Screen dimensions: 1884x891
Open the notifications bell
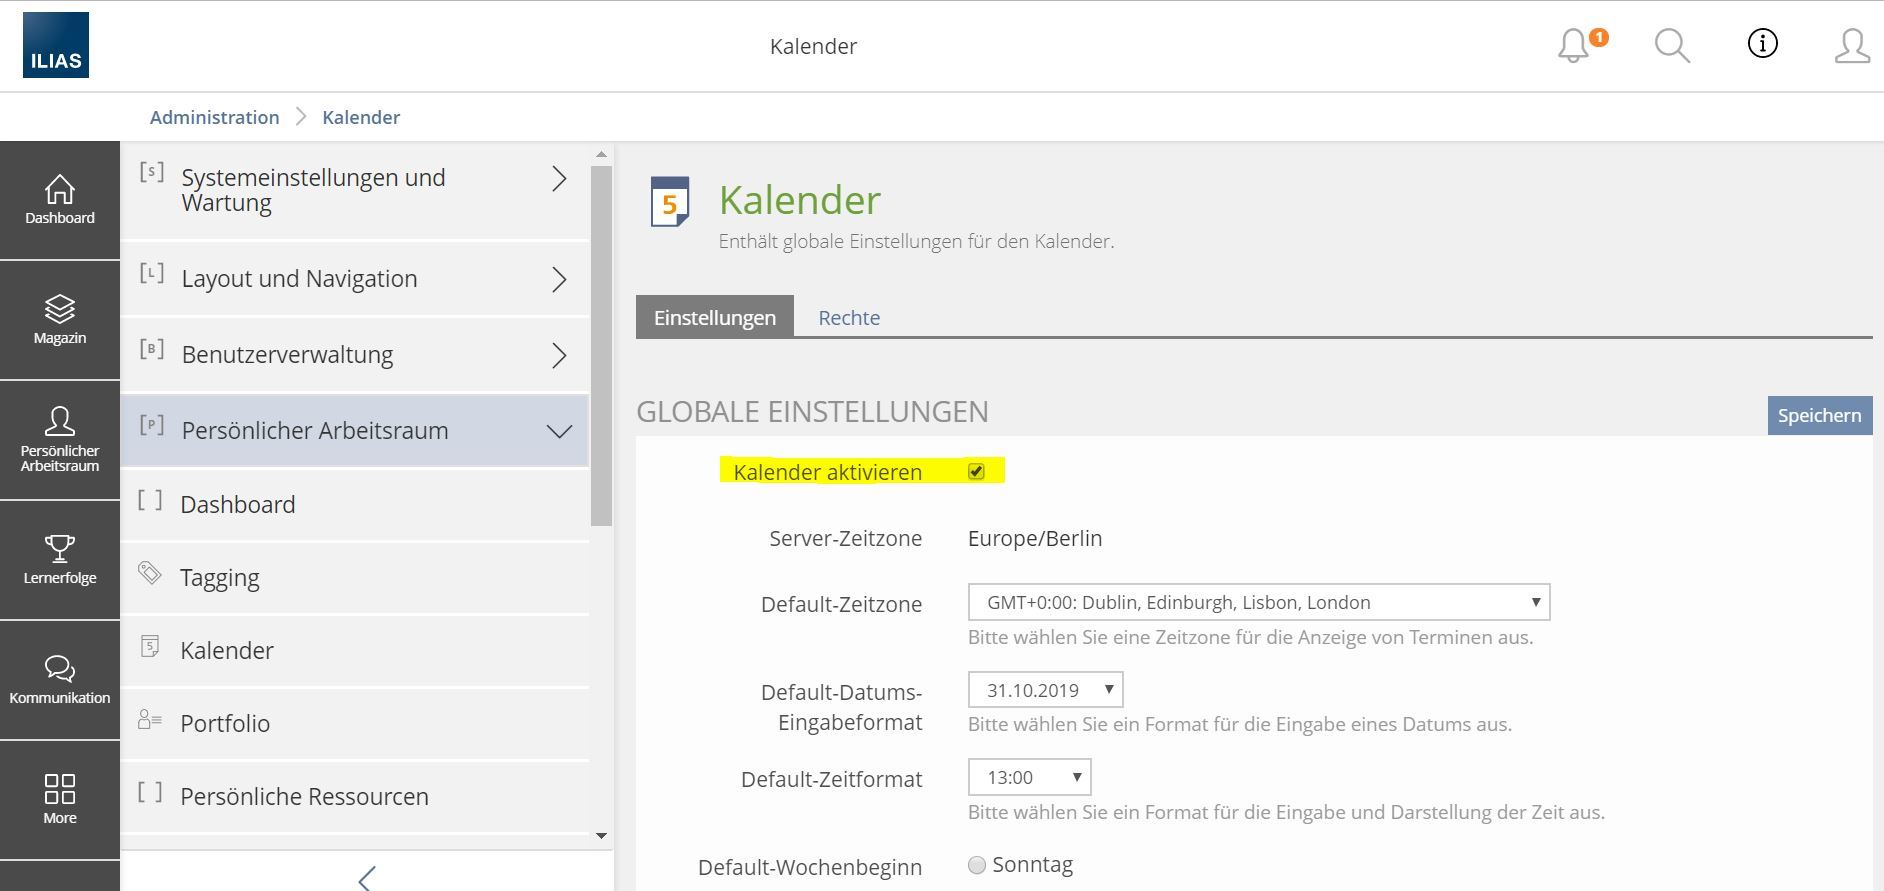[1574, 46]
